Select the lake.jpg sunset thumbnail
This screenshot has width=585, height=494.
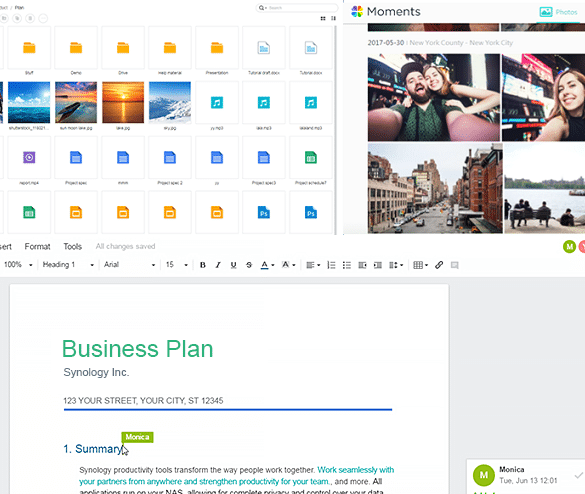(123, 102)
